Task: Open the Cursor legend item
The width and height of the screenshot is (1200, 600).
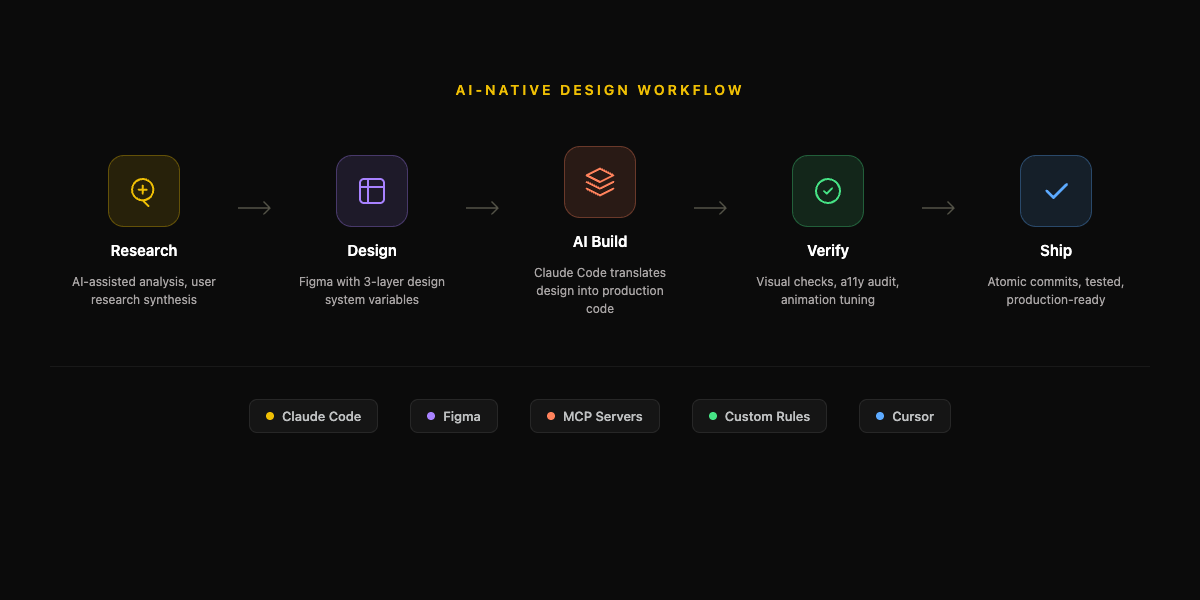Action: [904, 416]
